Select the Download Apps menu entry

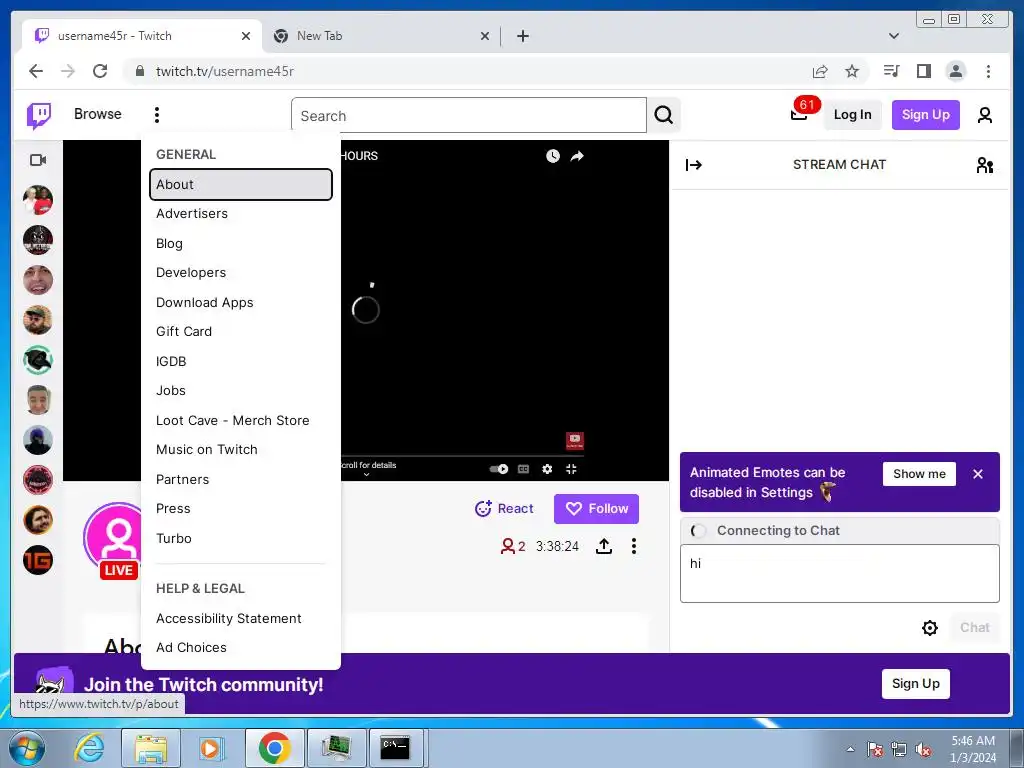pos(240,302)
